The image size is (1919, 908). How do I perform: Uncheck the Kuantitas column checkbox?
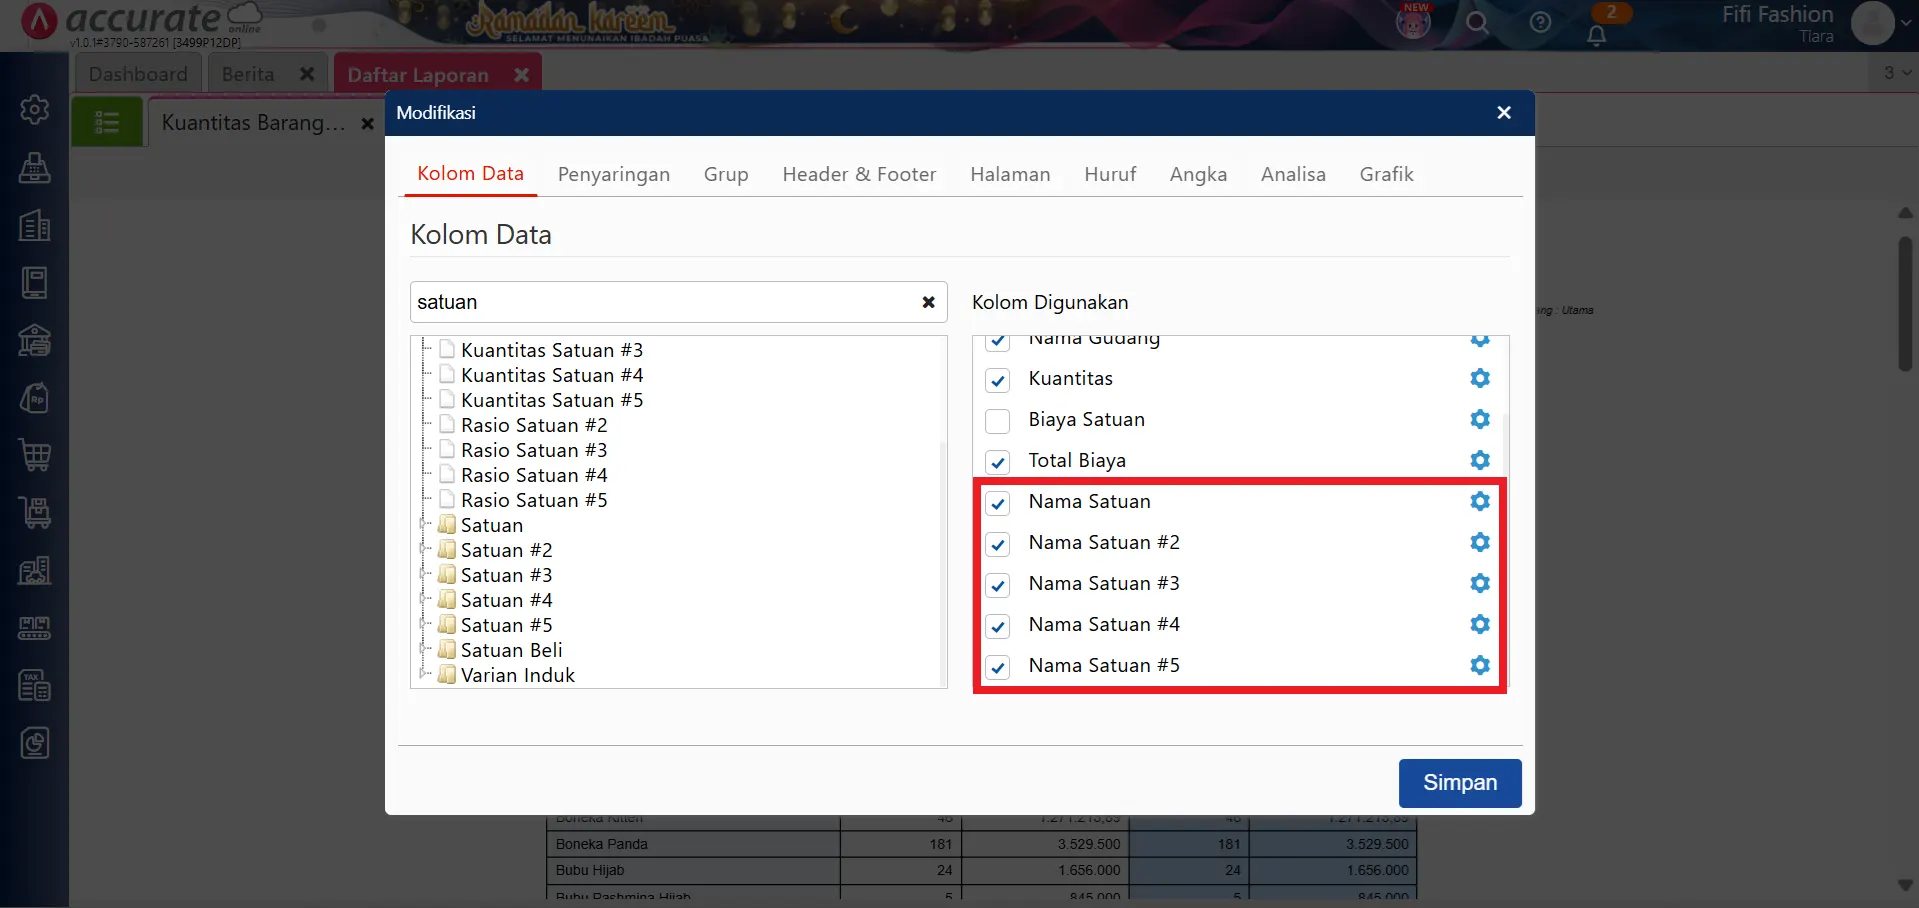(997, 380)
